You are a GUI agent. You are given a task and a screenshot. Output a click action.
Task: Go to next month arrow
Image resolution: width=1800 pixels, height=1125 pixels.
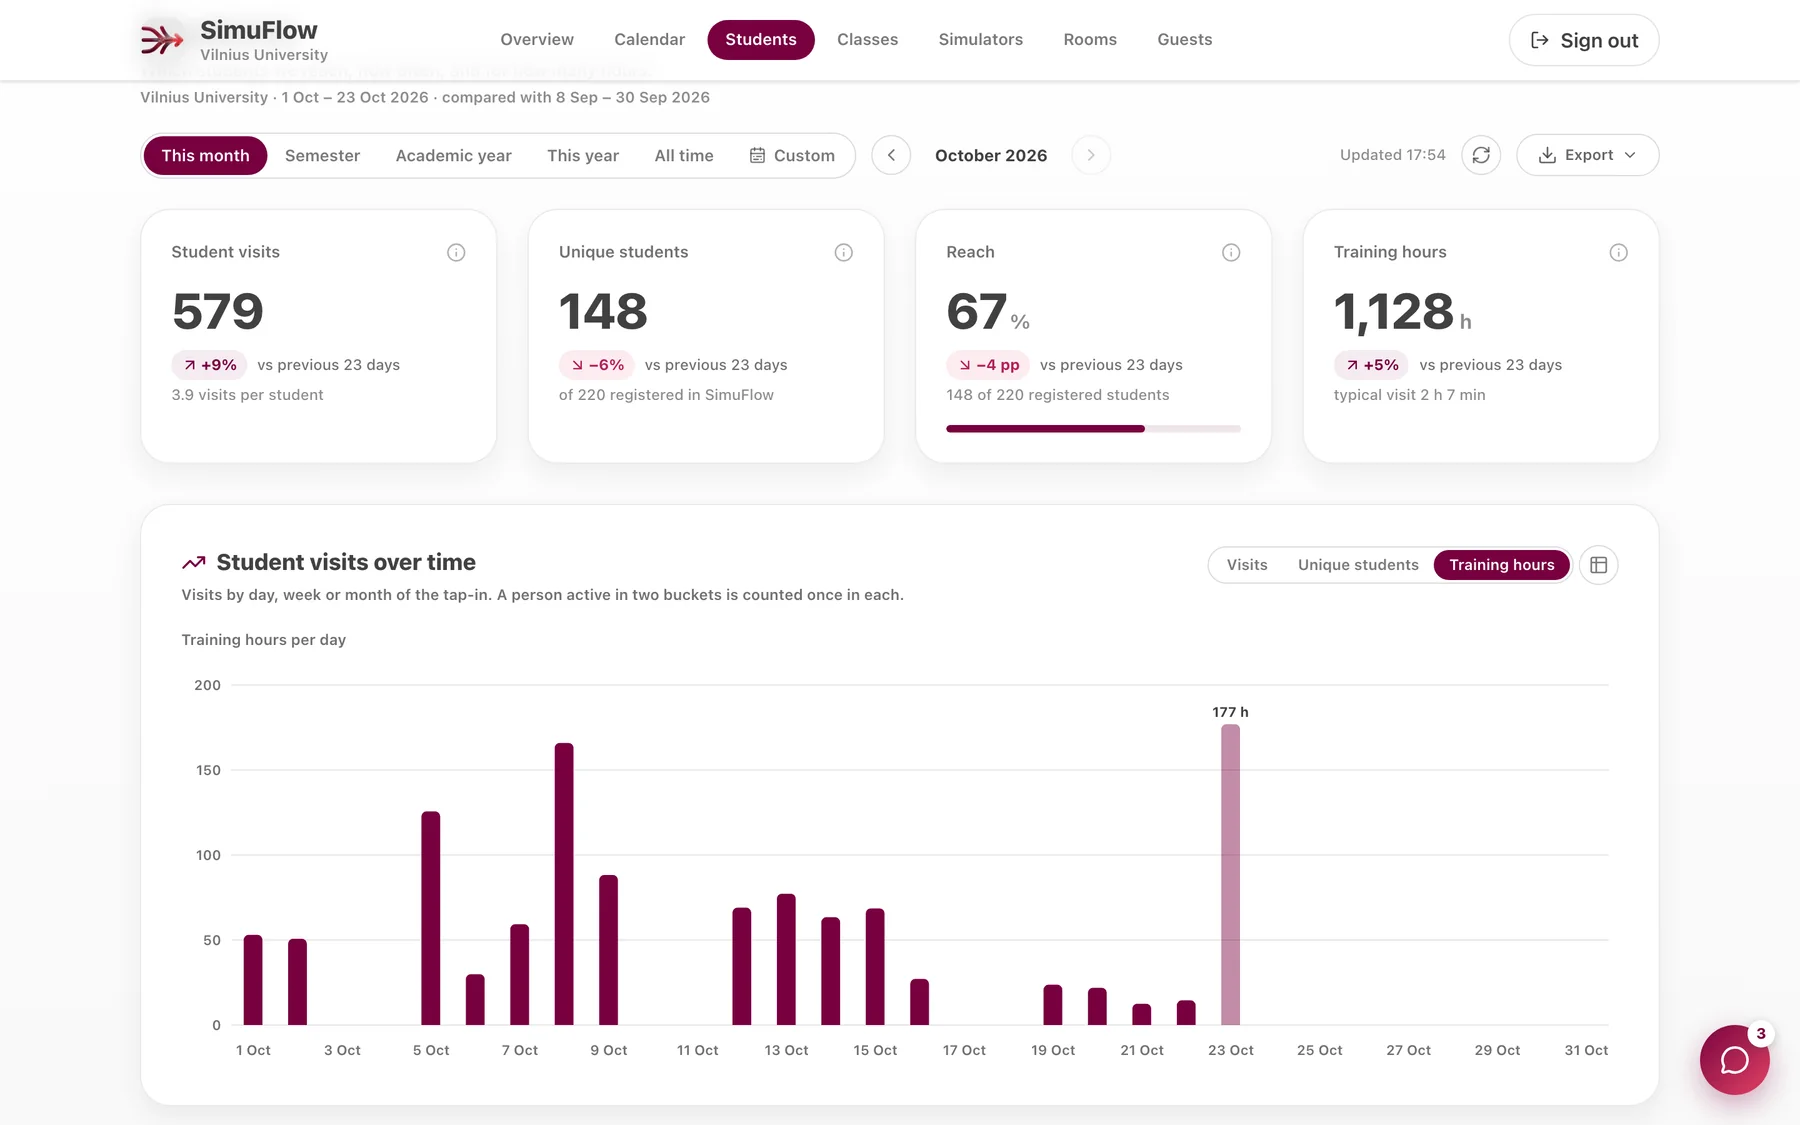coord(1091,155)
